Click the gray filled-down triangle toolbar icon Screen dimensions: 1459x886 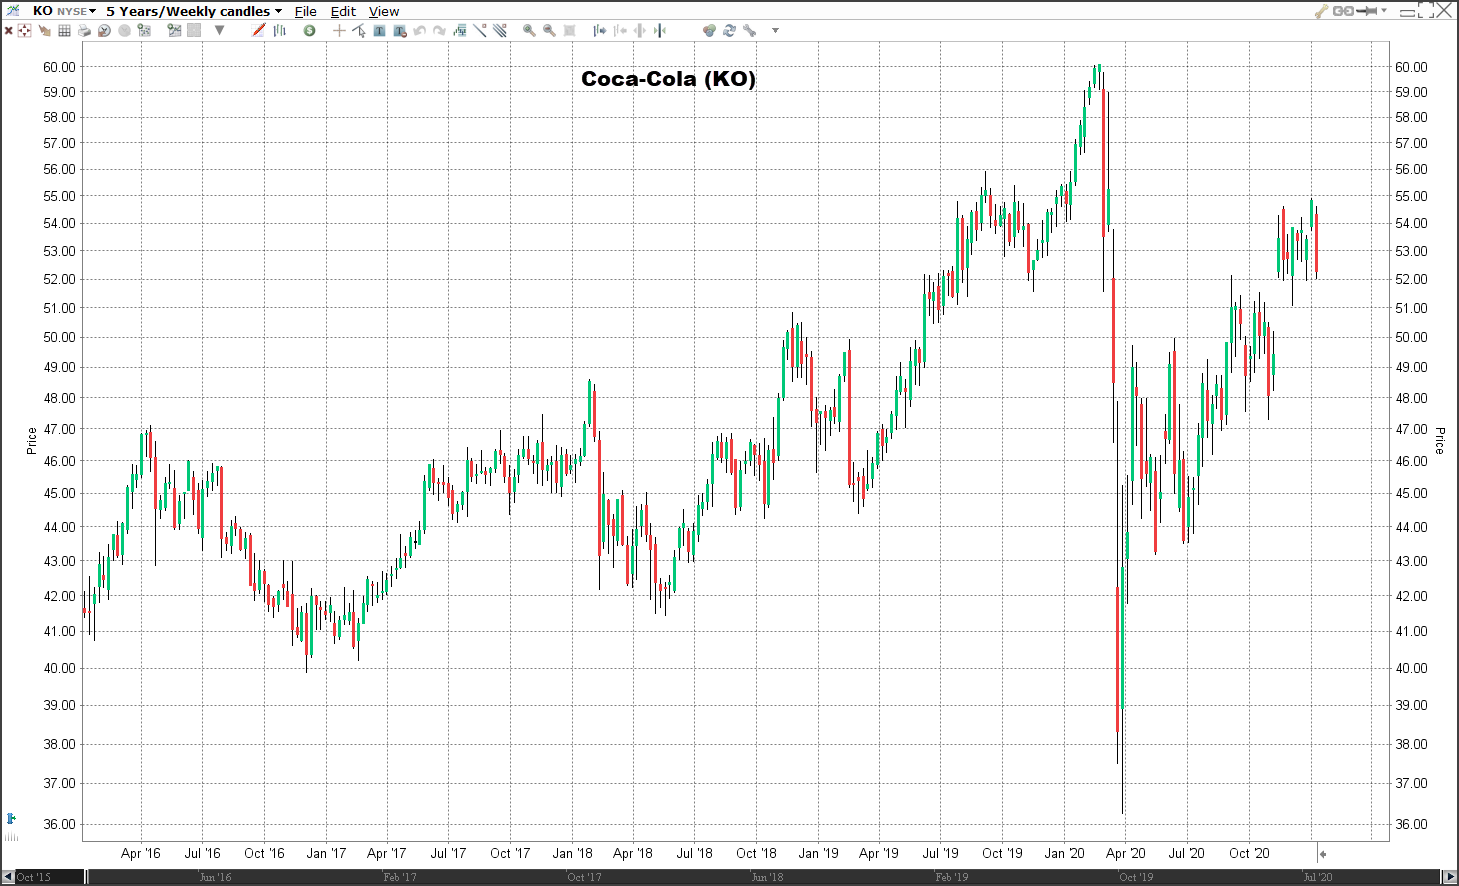(x=219, y=30)
